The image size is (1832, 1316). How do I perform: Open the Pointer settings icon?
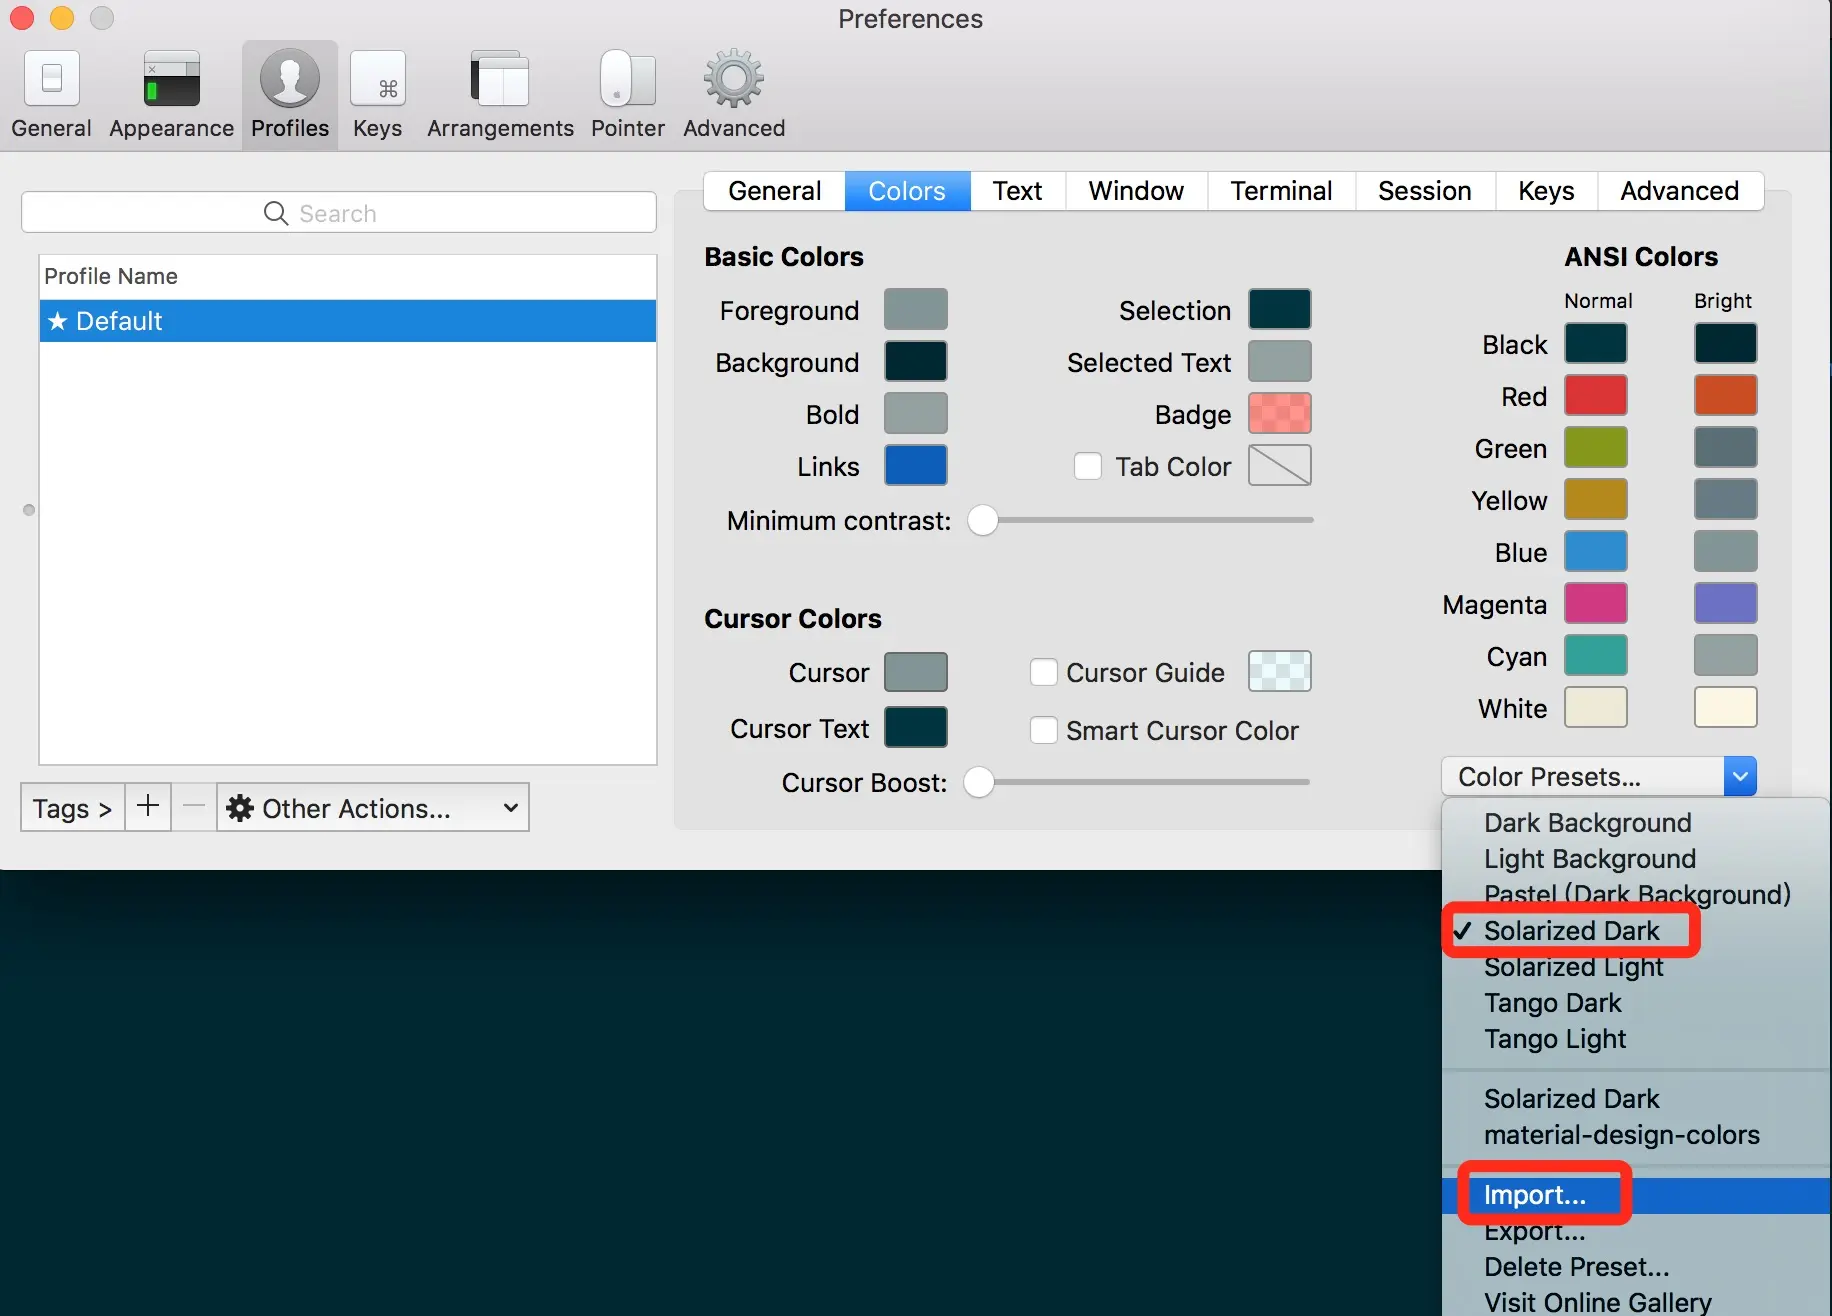627,80
